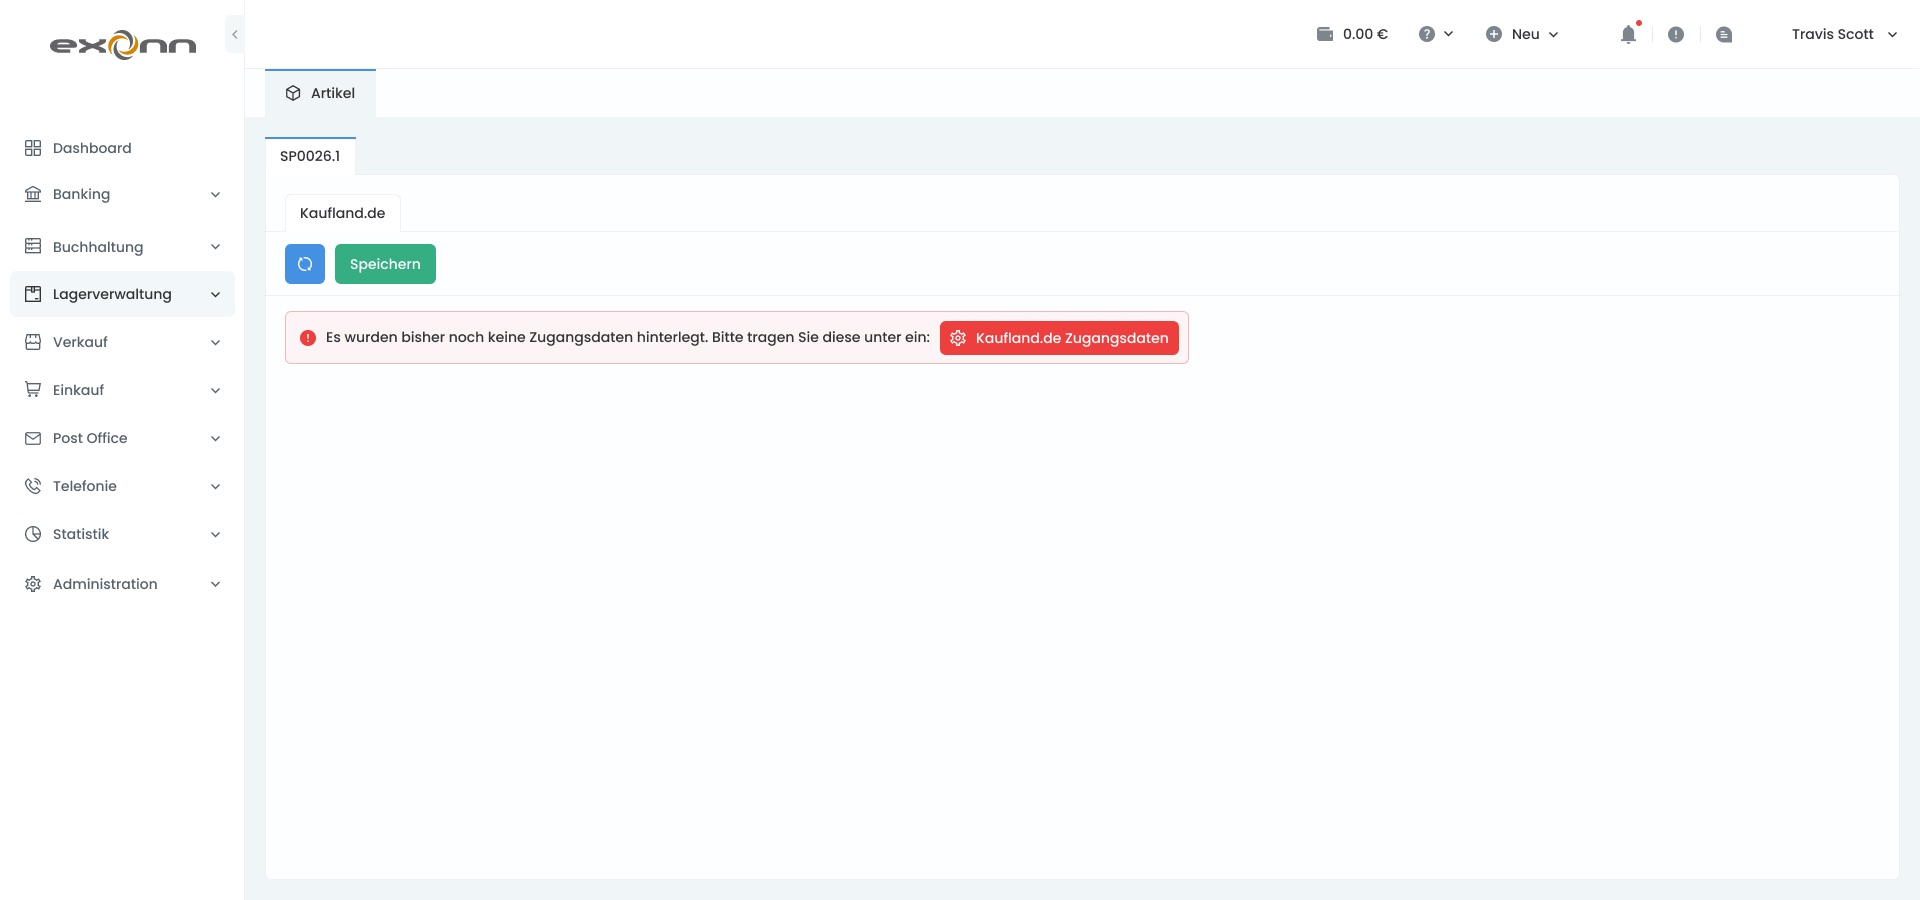Viewport: 1920px width, 900px height.
Task: Open Dashboard in the sidebar
Action: 122,148
